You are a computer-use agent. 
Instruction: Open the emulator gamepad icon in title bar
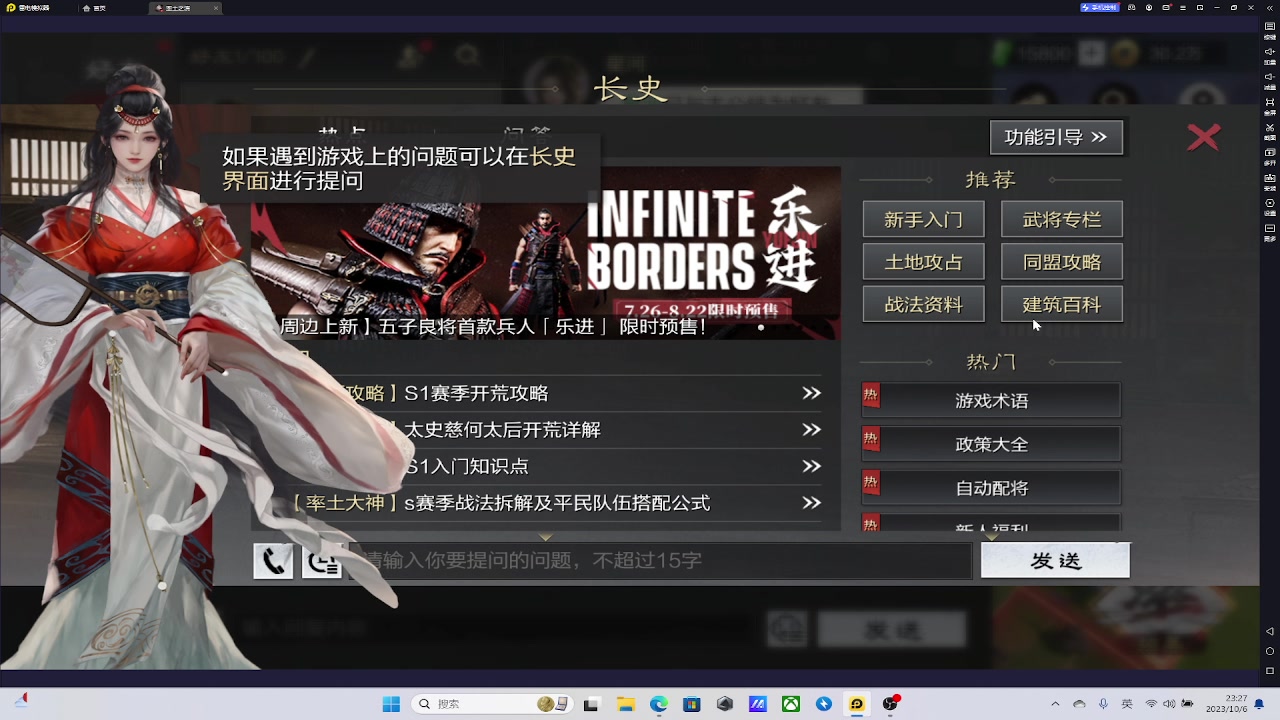1133,7
